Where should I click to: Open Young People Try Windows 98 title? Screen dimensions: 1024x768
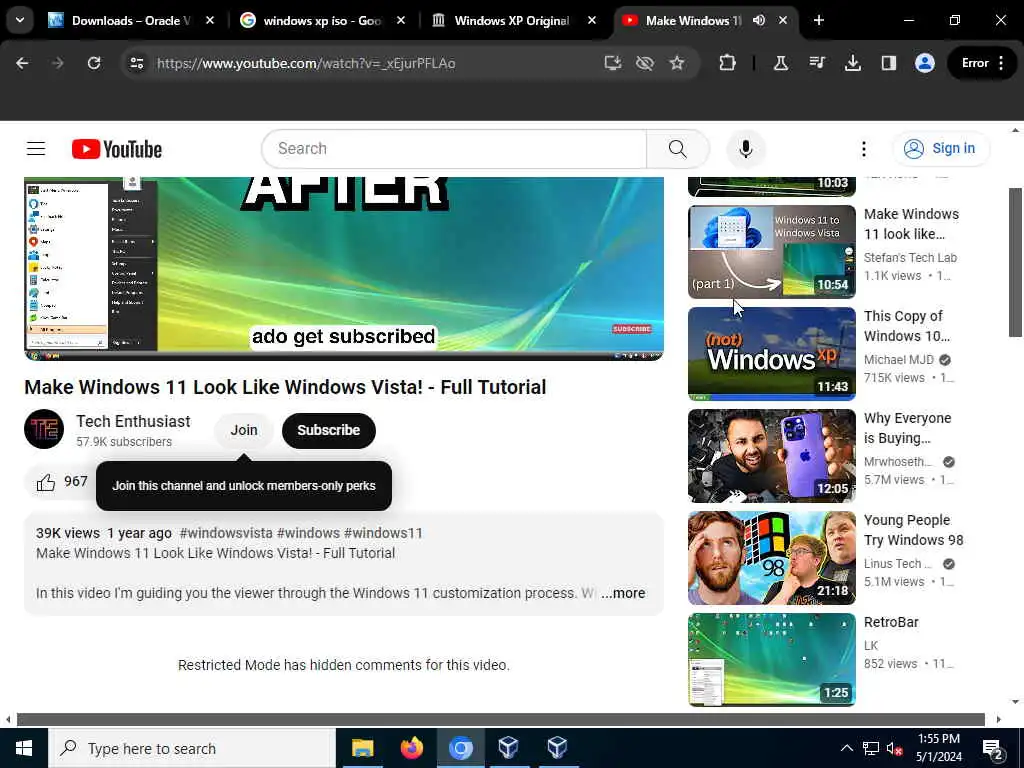(x=913, y=530)
